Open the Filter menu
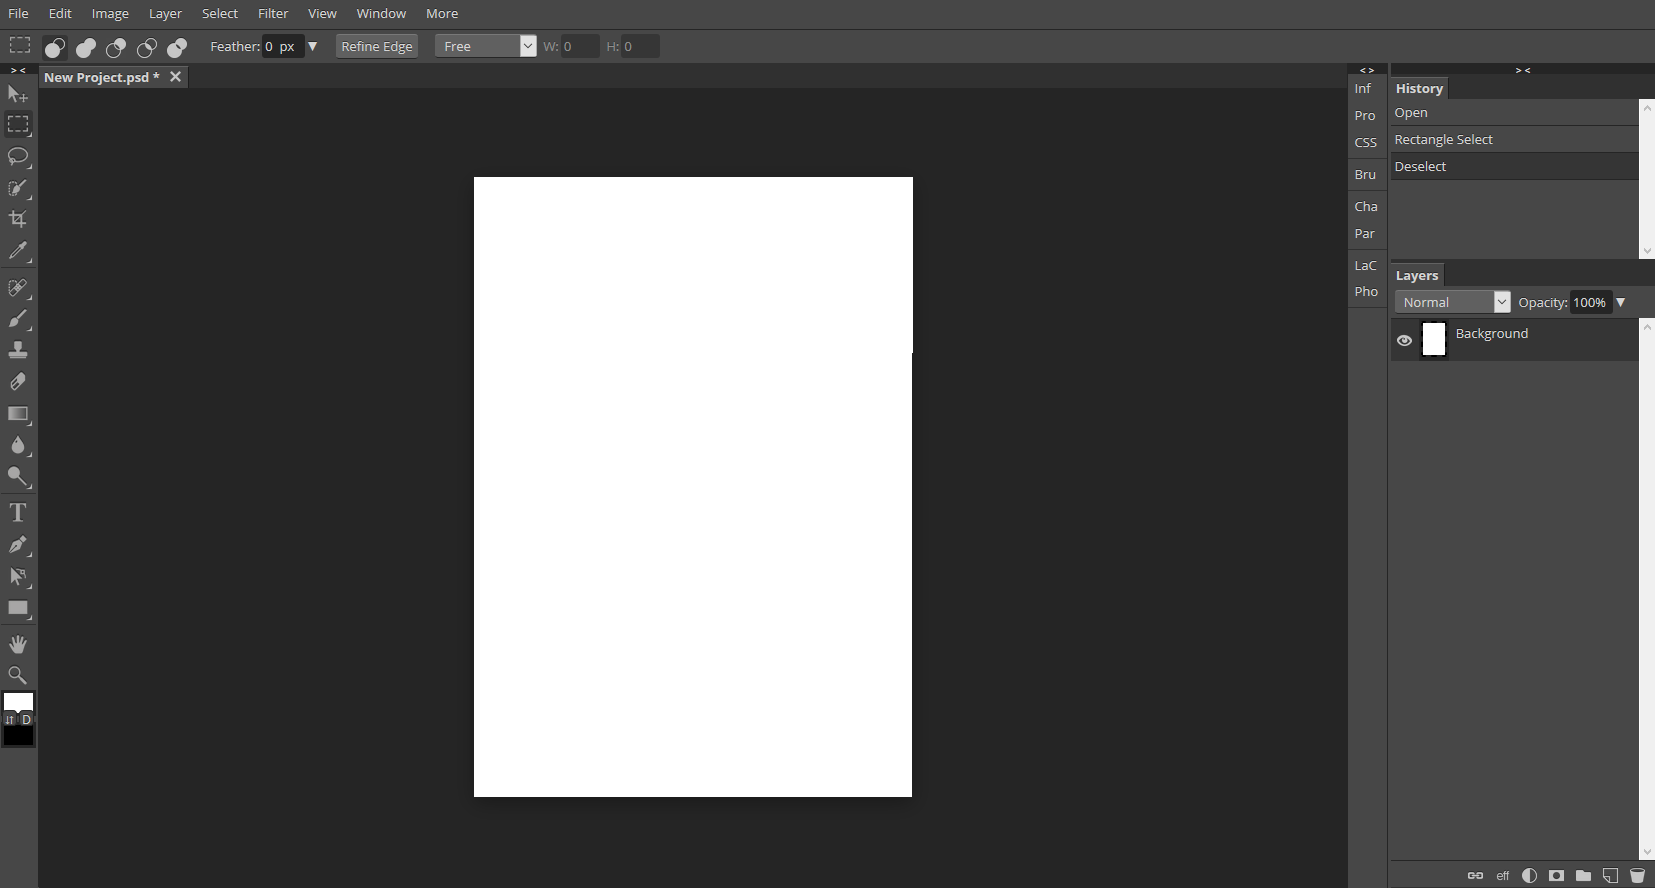 click(272, 14)
